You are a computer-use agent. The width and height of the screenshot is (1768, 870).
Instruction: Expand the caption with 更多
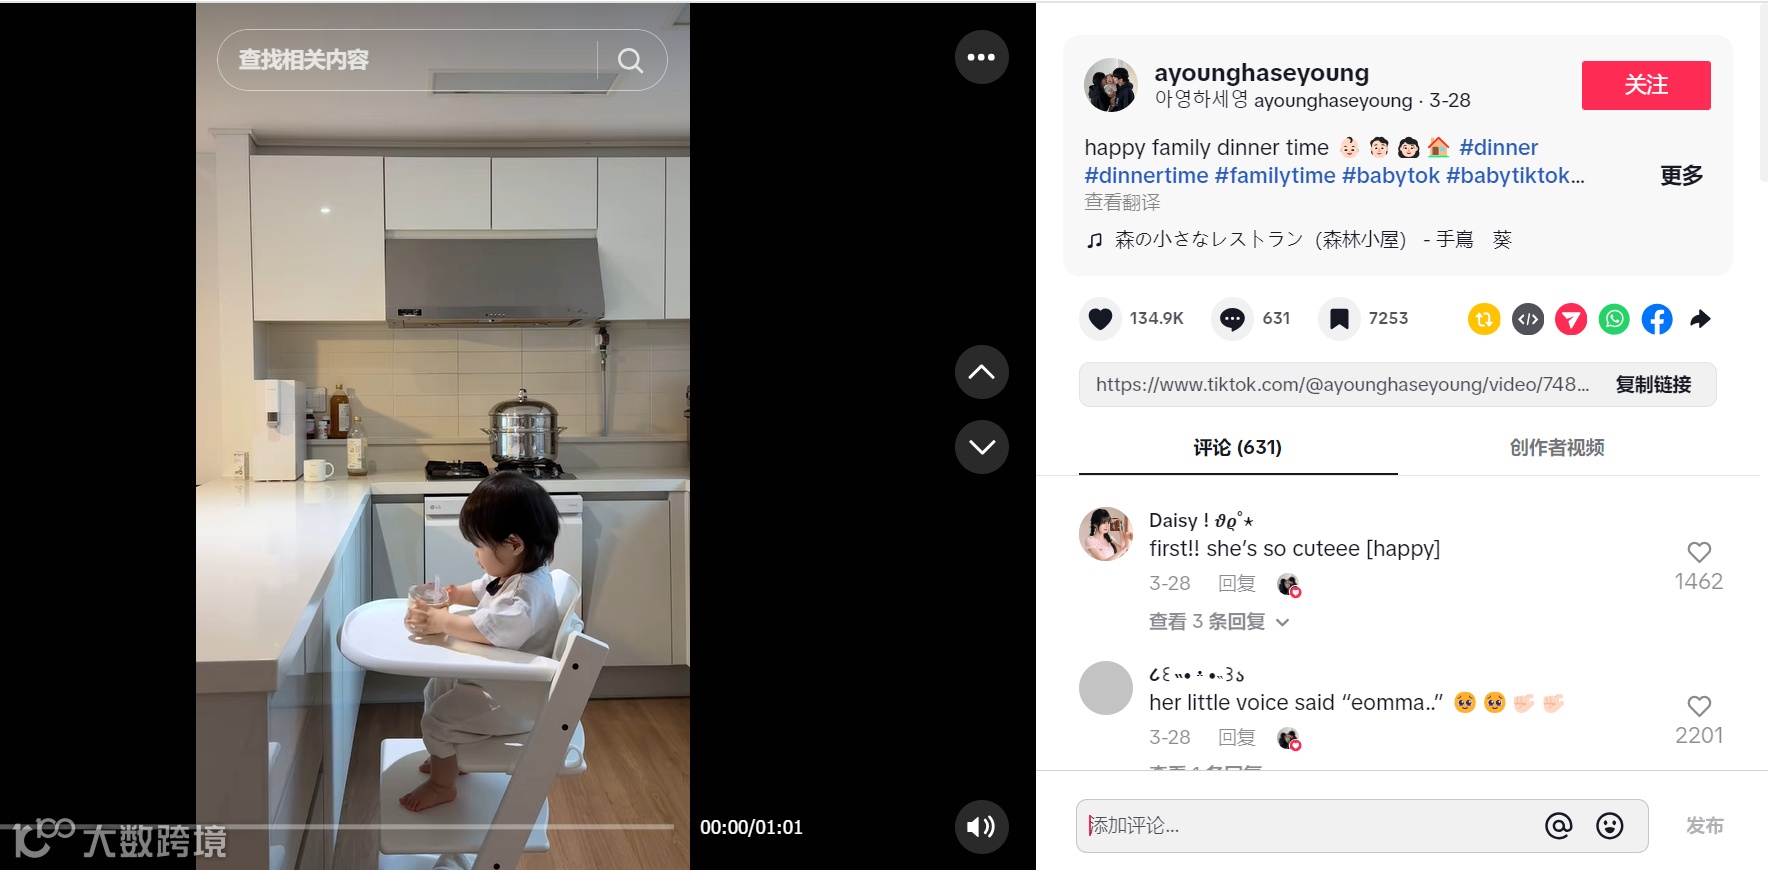click(x=1681, y=176)
